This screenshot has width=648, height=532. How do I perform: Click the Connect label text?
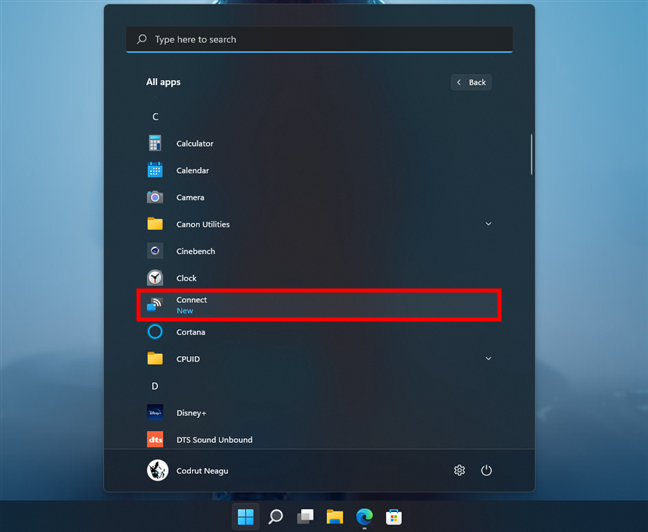pyautogui.click(x=191, y=300)
